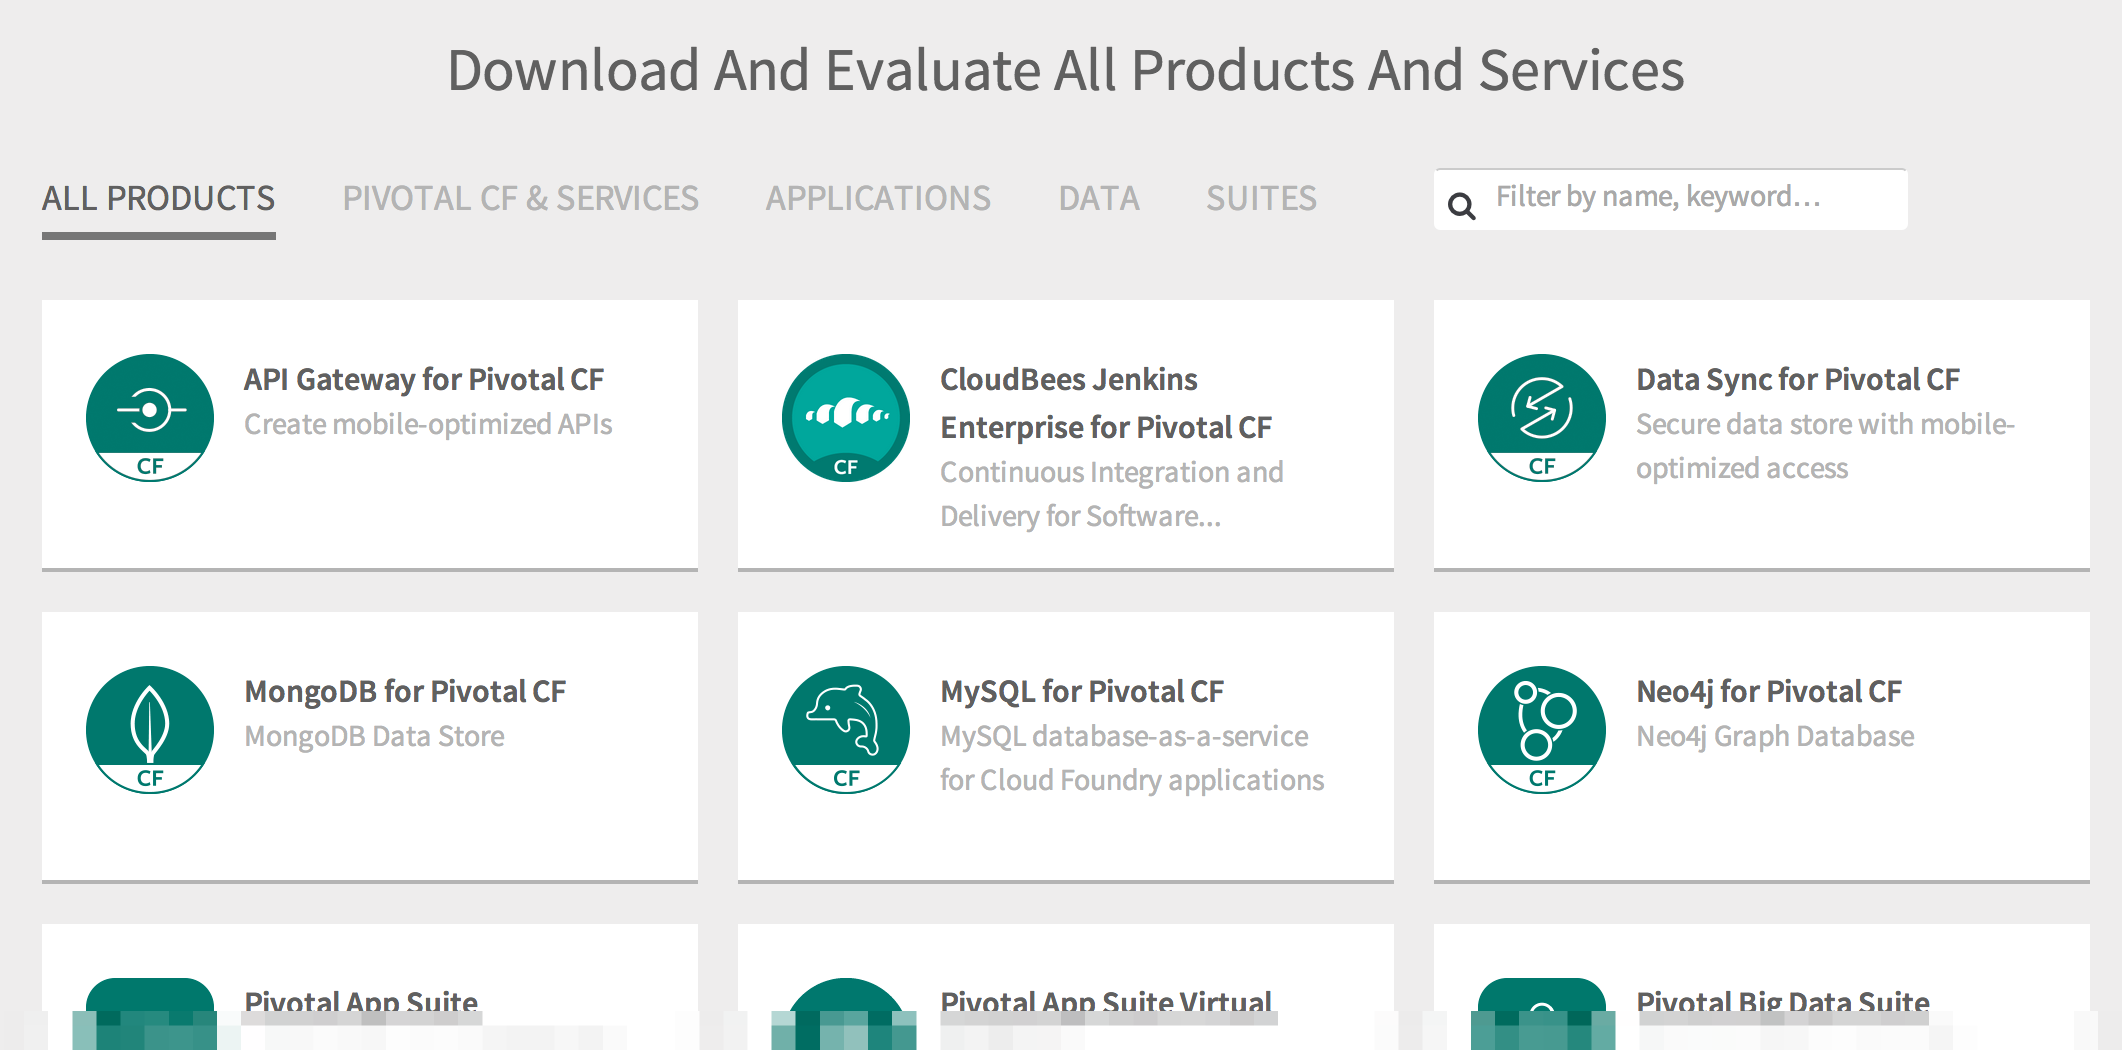Screen dimensions: 2122x1050
Task: Open Data Sync for Pivotal CF
Action: coord(1797,380)
